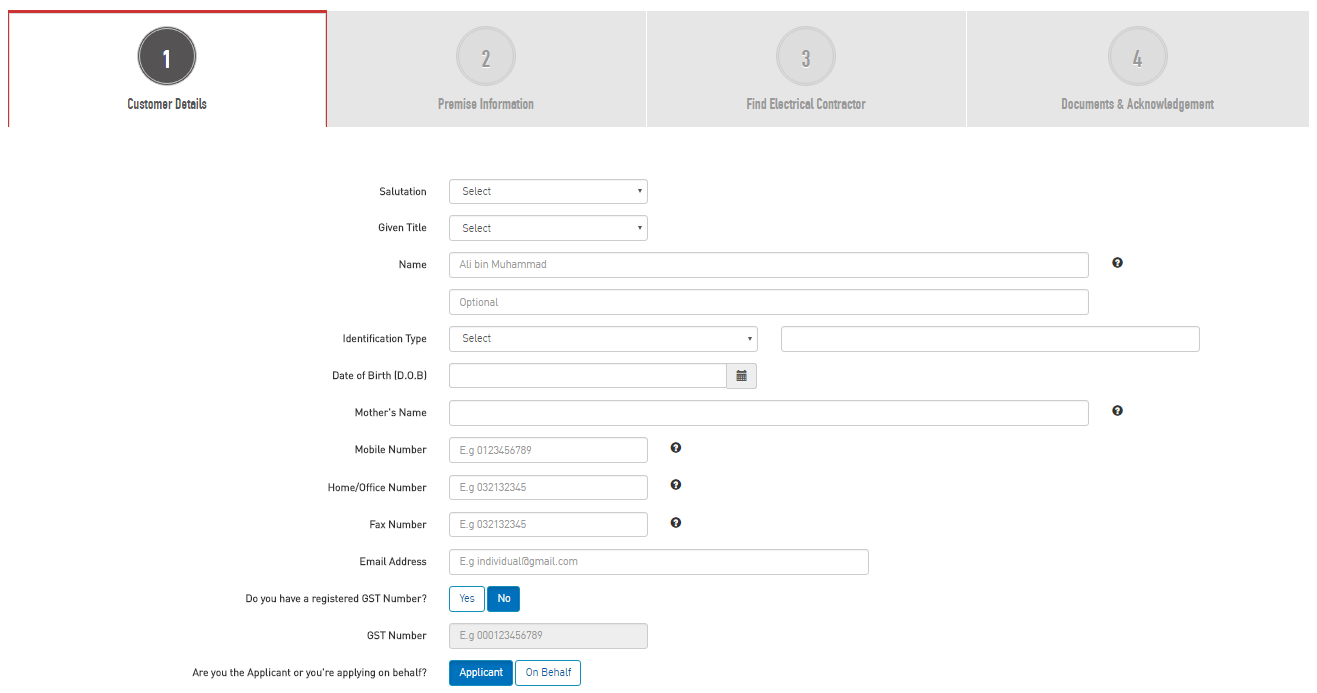Click the help icon beside Mother's Name
Viewport: 1317px width, 693px height.
click(1117, 411)
